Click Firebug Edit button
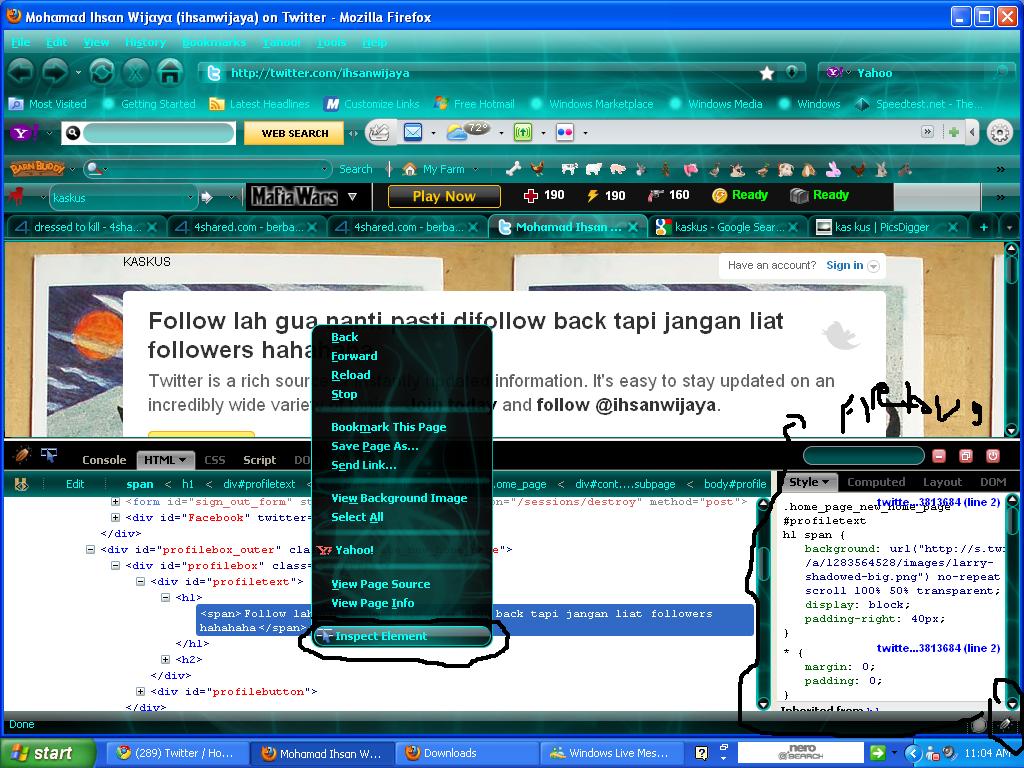 pyautogui.click(x=75, y=484)
